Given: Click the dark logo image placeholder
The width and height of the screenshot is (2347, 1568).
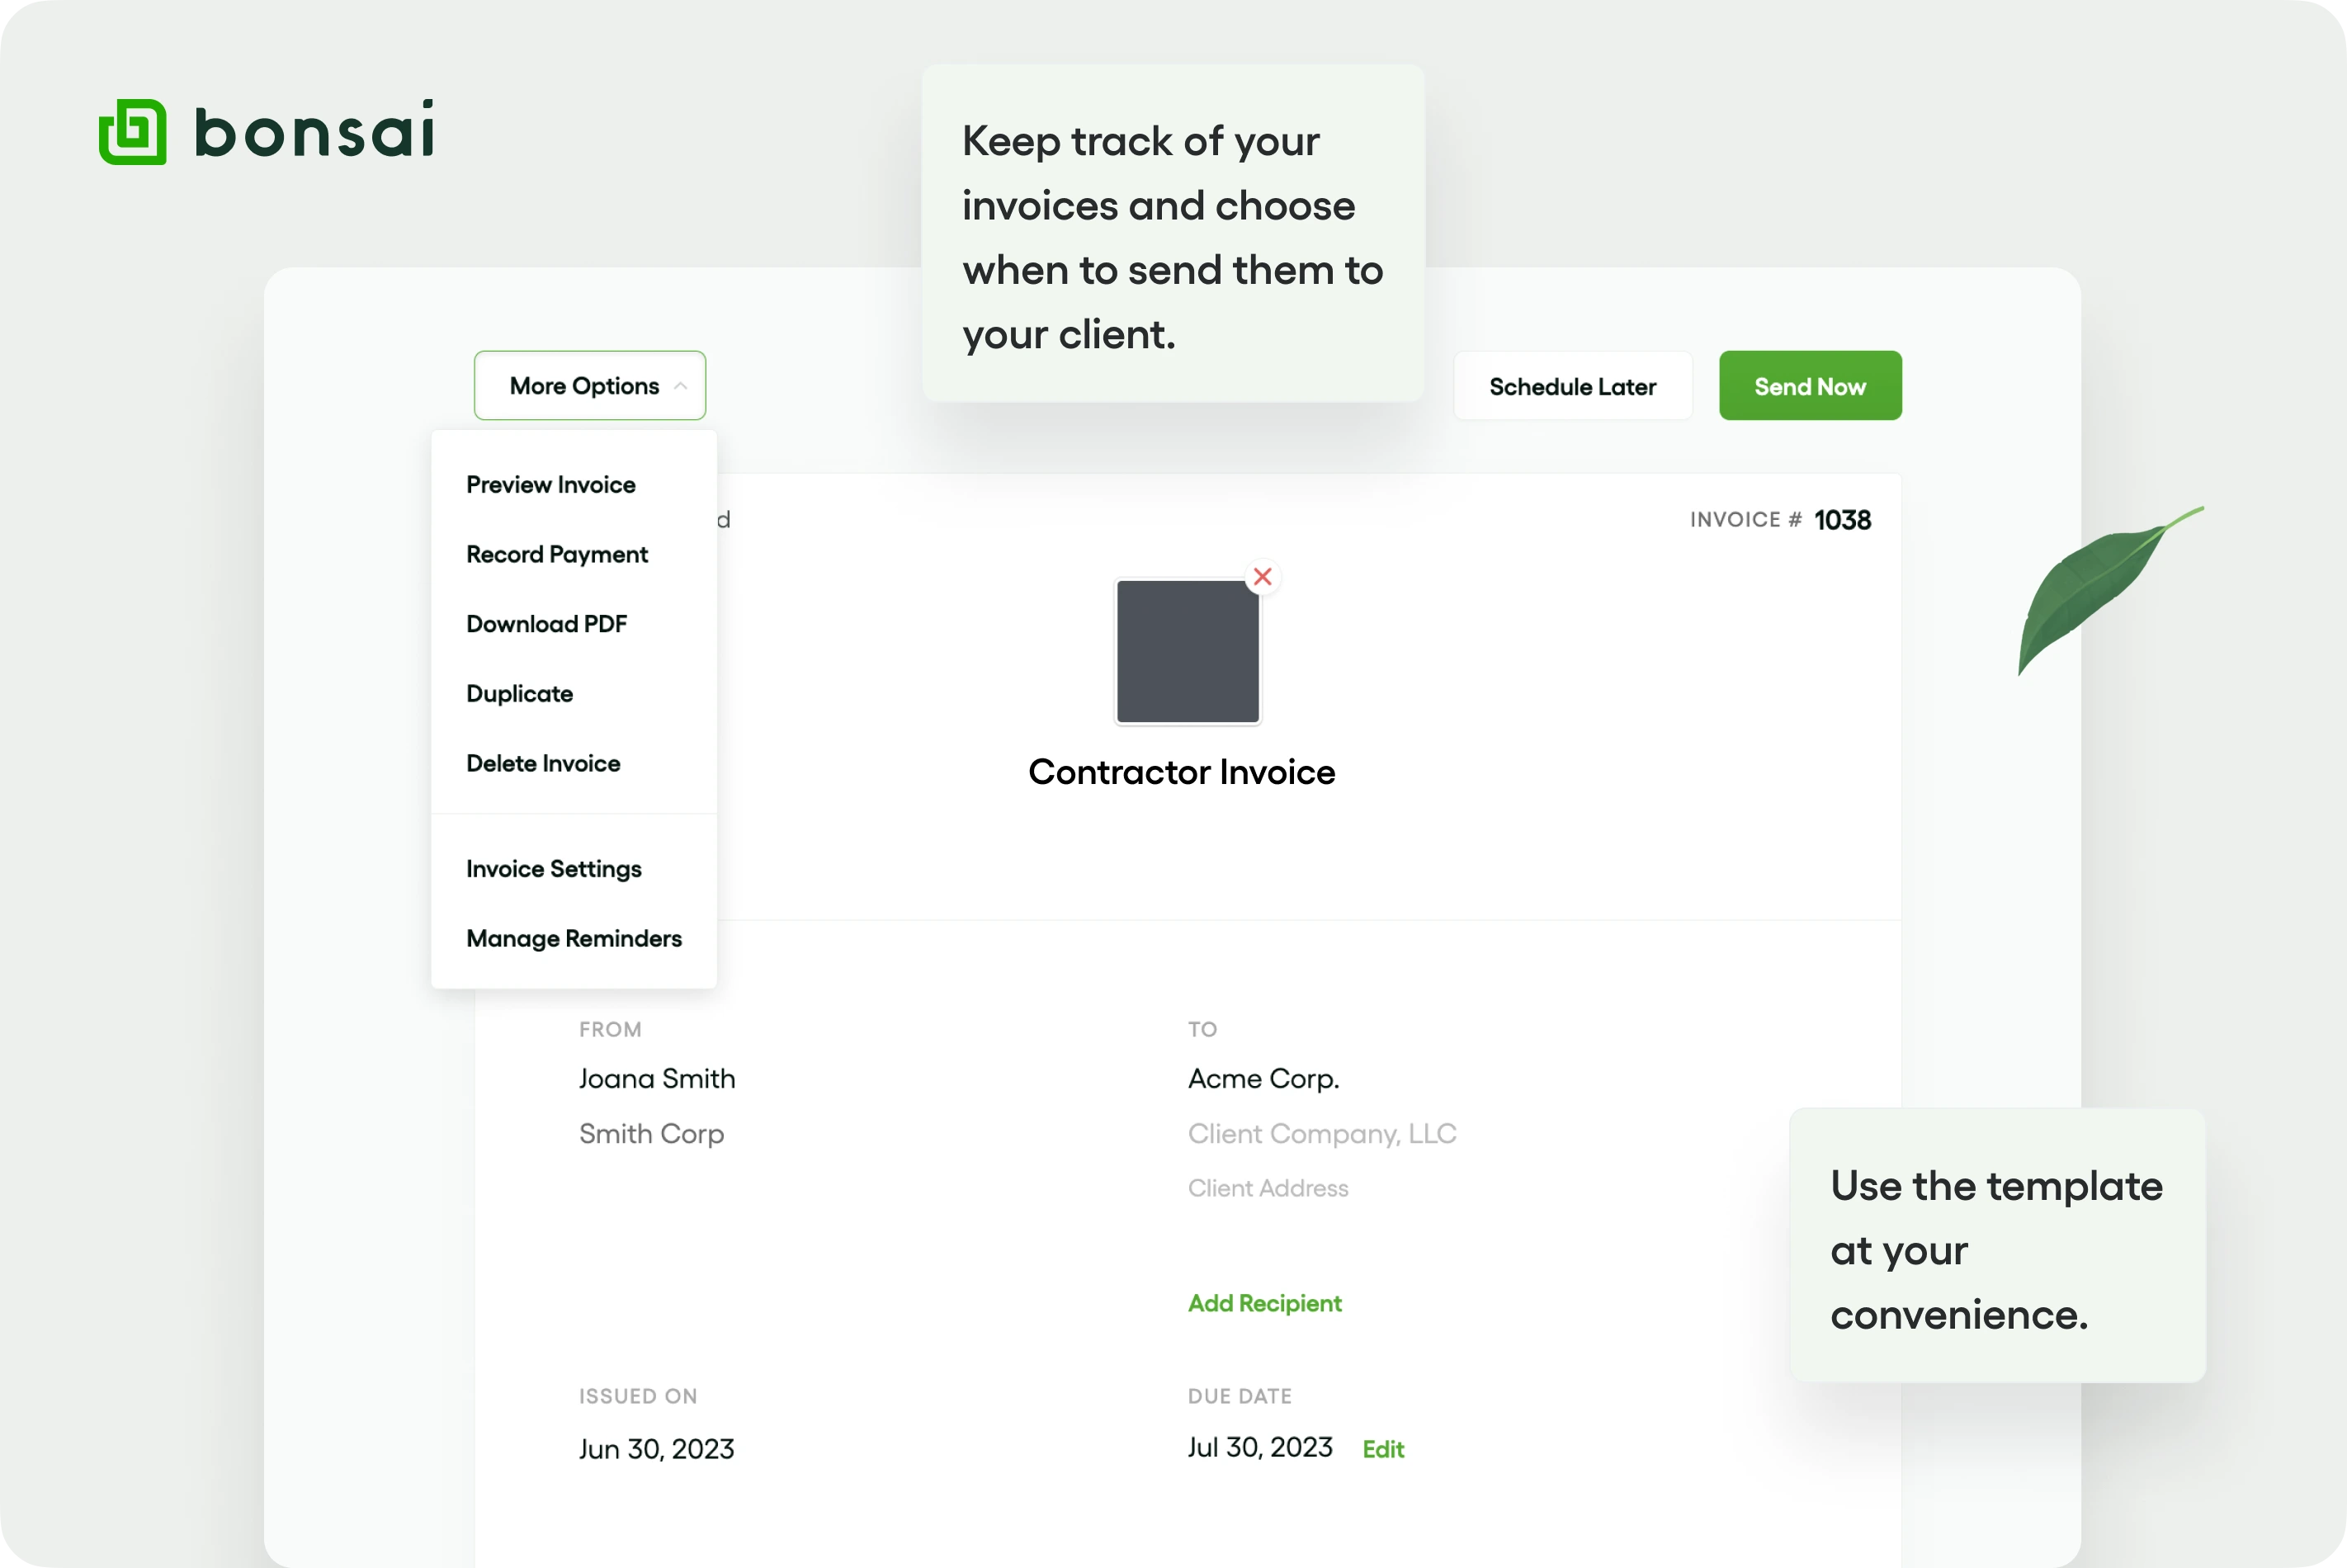Looking at the screenshot, I should (1187, 652).
